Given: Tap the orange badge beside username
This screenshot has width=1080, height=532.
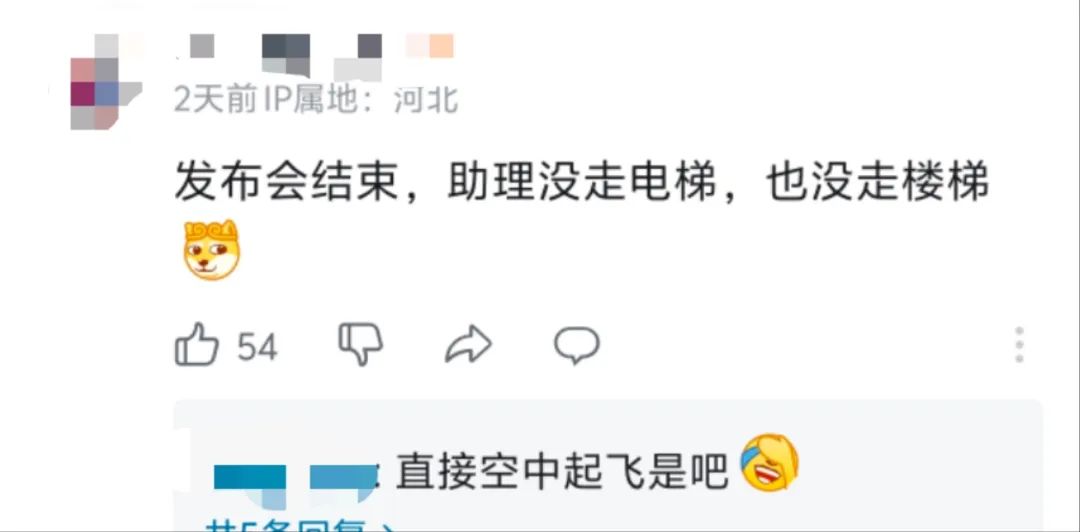Looking at the screenshot, I should pyautogui.click(x=430, y=45).
